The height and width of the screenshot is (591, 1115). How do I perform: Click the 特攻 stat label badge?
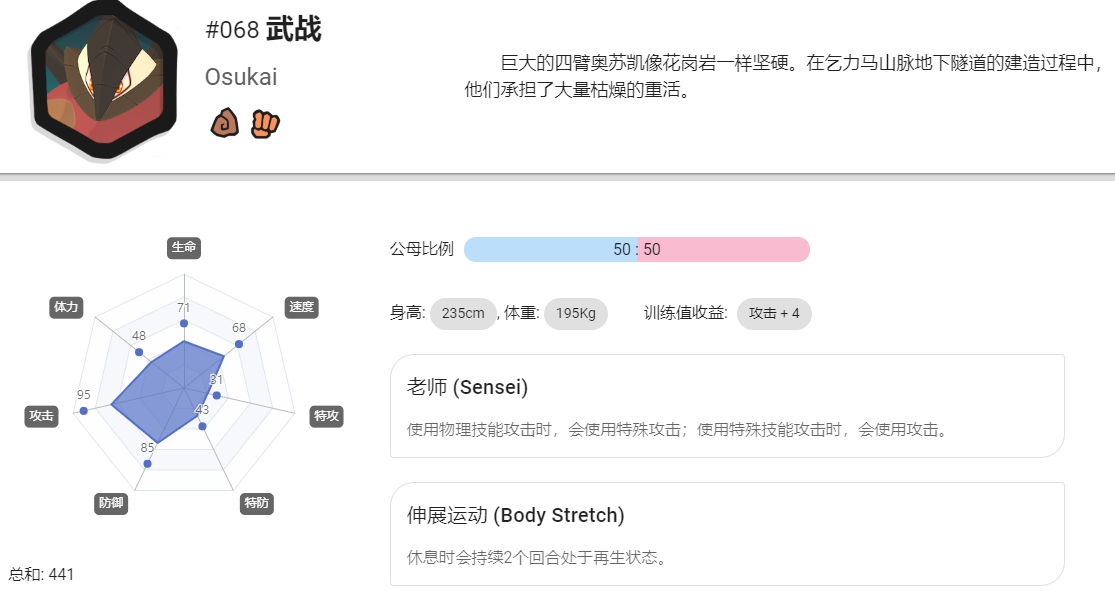pos(327,416)
